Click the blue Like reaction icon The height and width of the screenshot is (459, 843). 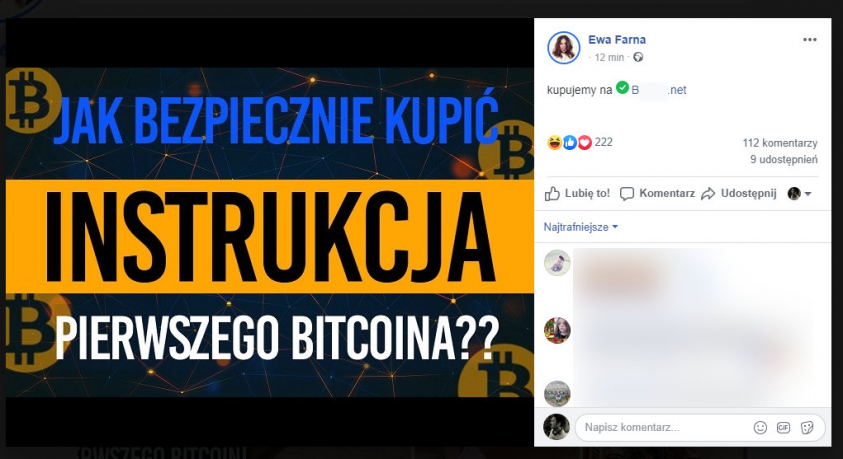tap(570, 142)
